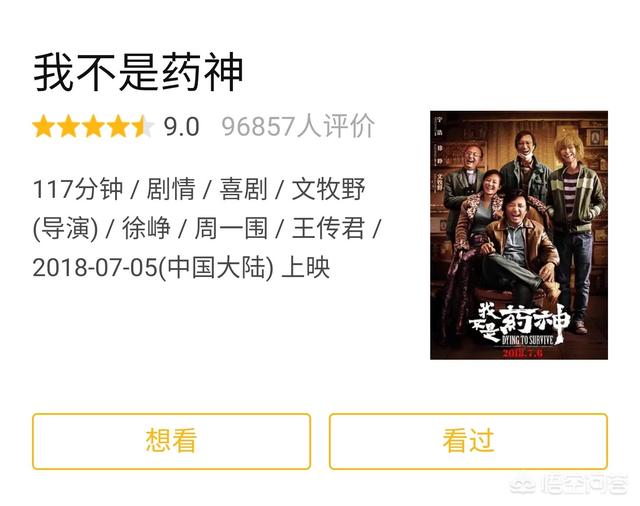Click the 2018-07-05 release date text
The width and height of the screenshot is (640, 506).
(95, 268)
